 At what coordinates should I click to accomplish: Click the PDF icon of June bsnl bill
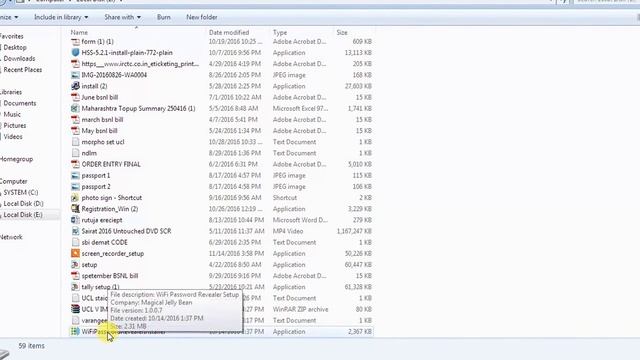coord(75,97)
